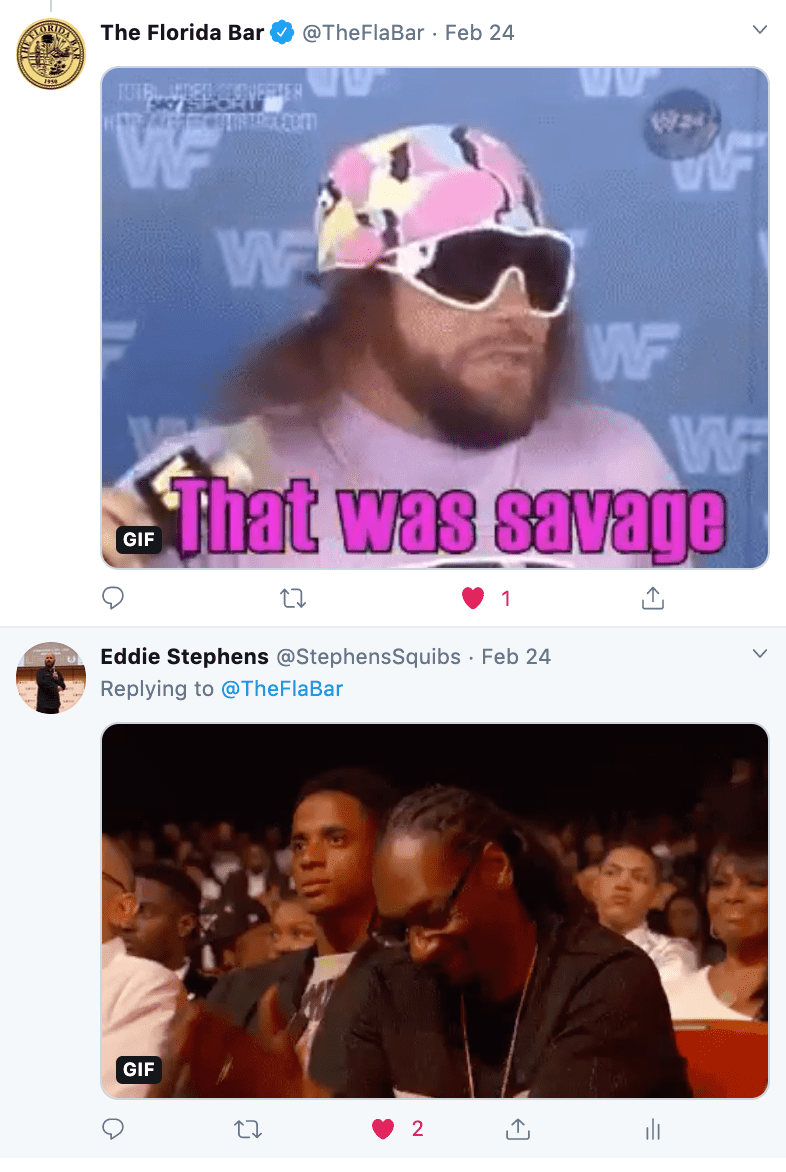Image resolution: width=786 pixels, height=1172 pixels.
Task: Toggle like on Eddie Stephens' tweet
Action: [383, 1129]
